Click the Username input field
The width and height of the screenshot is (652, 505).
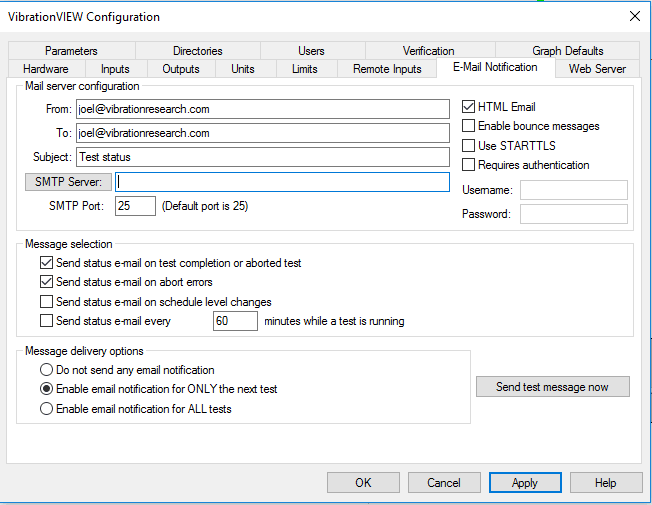pyautogui.click(x=574, y=190)
